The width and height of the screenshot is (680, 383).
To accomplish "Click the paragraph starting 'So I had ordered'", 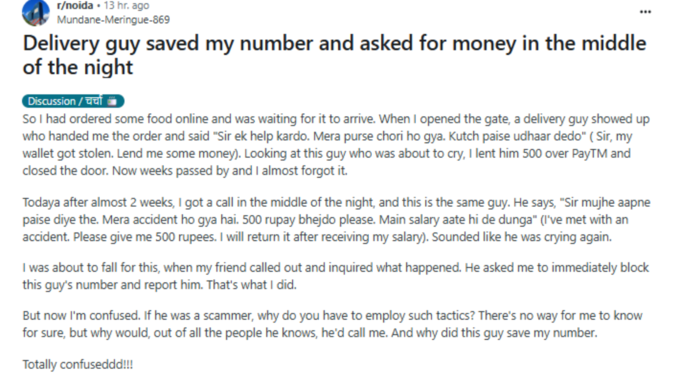I will 336,145.
